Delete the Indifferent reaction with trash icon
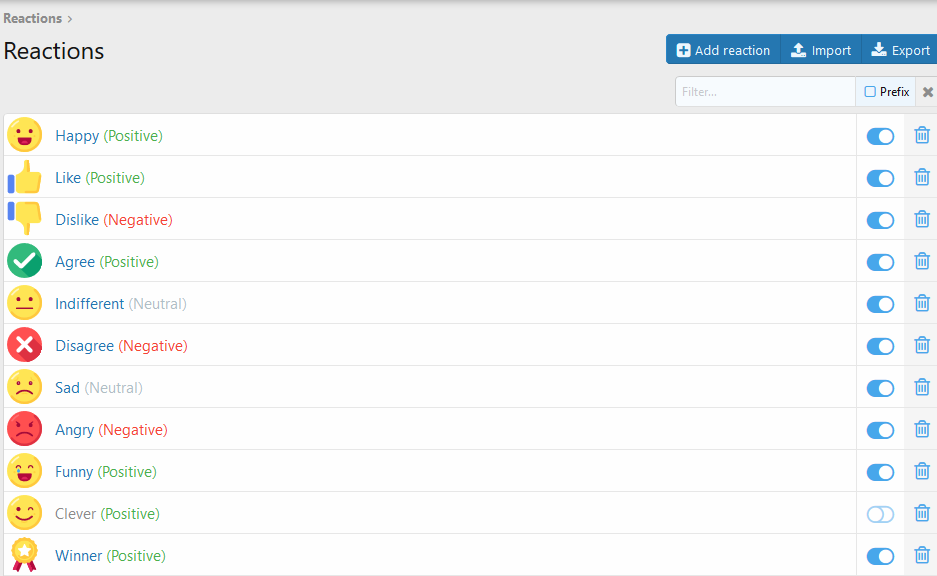The height and width of the screenshot is (576, 937). (x=922, y=303)
